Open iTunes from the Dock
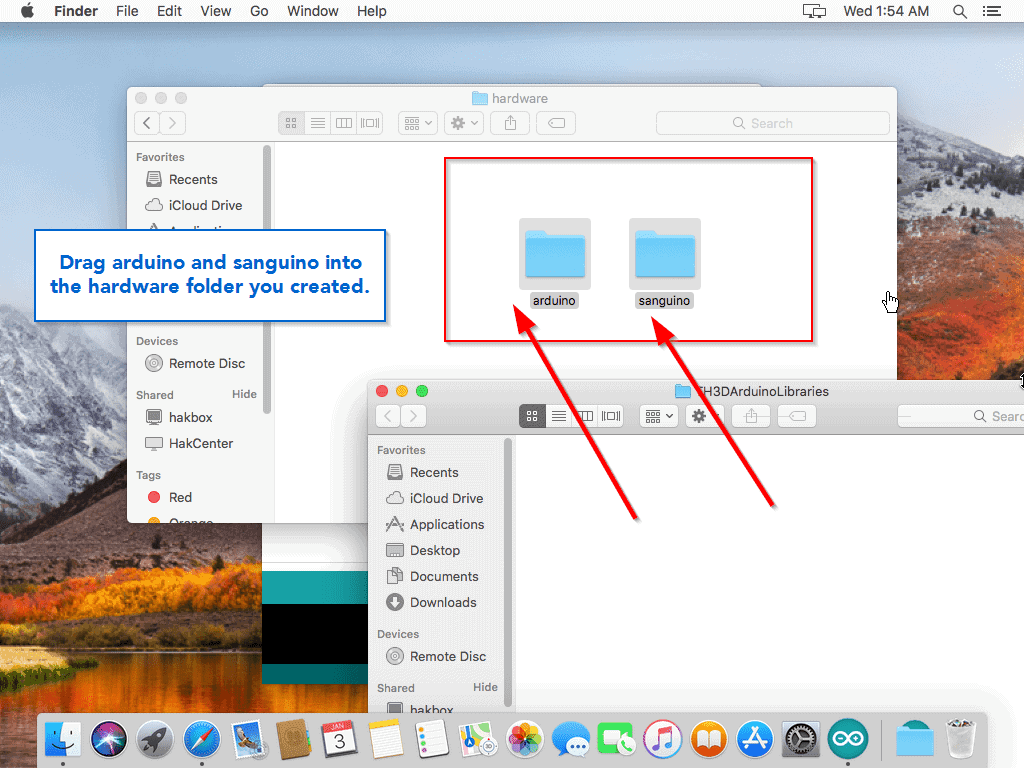Image resolution: width=1024 pixels, height=768 pixels. point(663,740)
